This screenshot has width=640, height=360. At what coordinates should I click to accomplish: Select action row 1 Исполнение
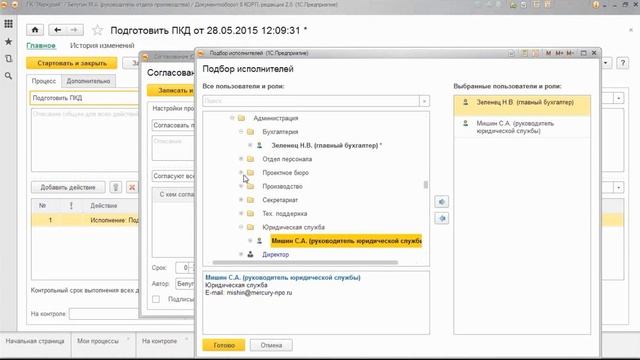[86, 220]
